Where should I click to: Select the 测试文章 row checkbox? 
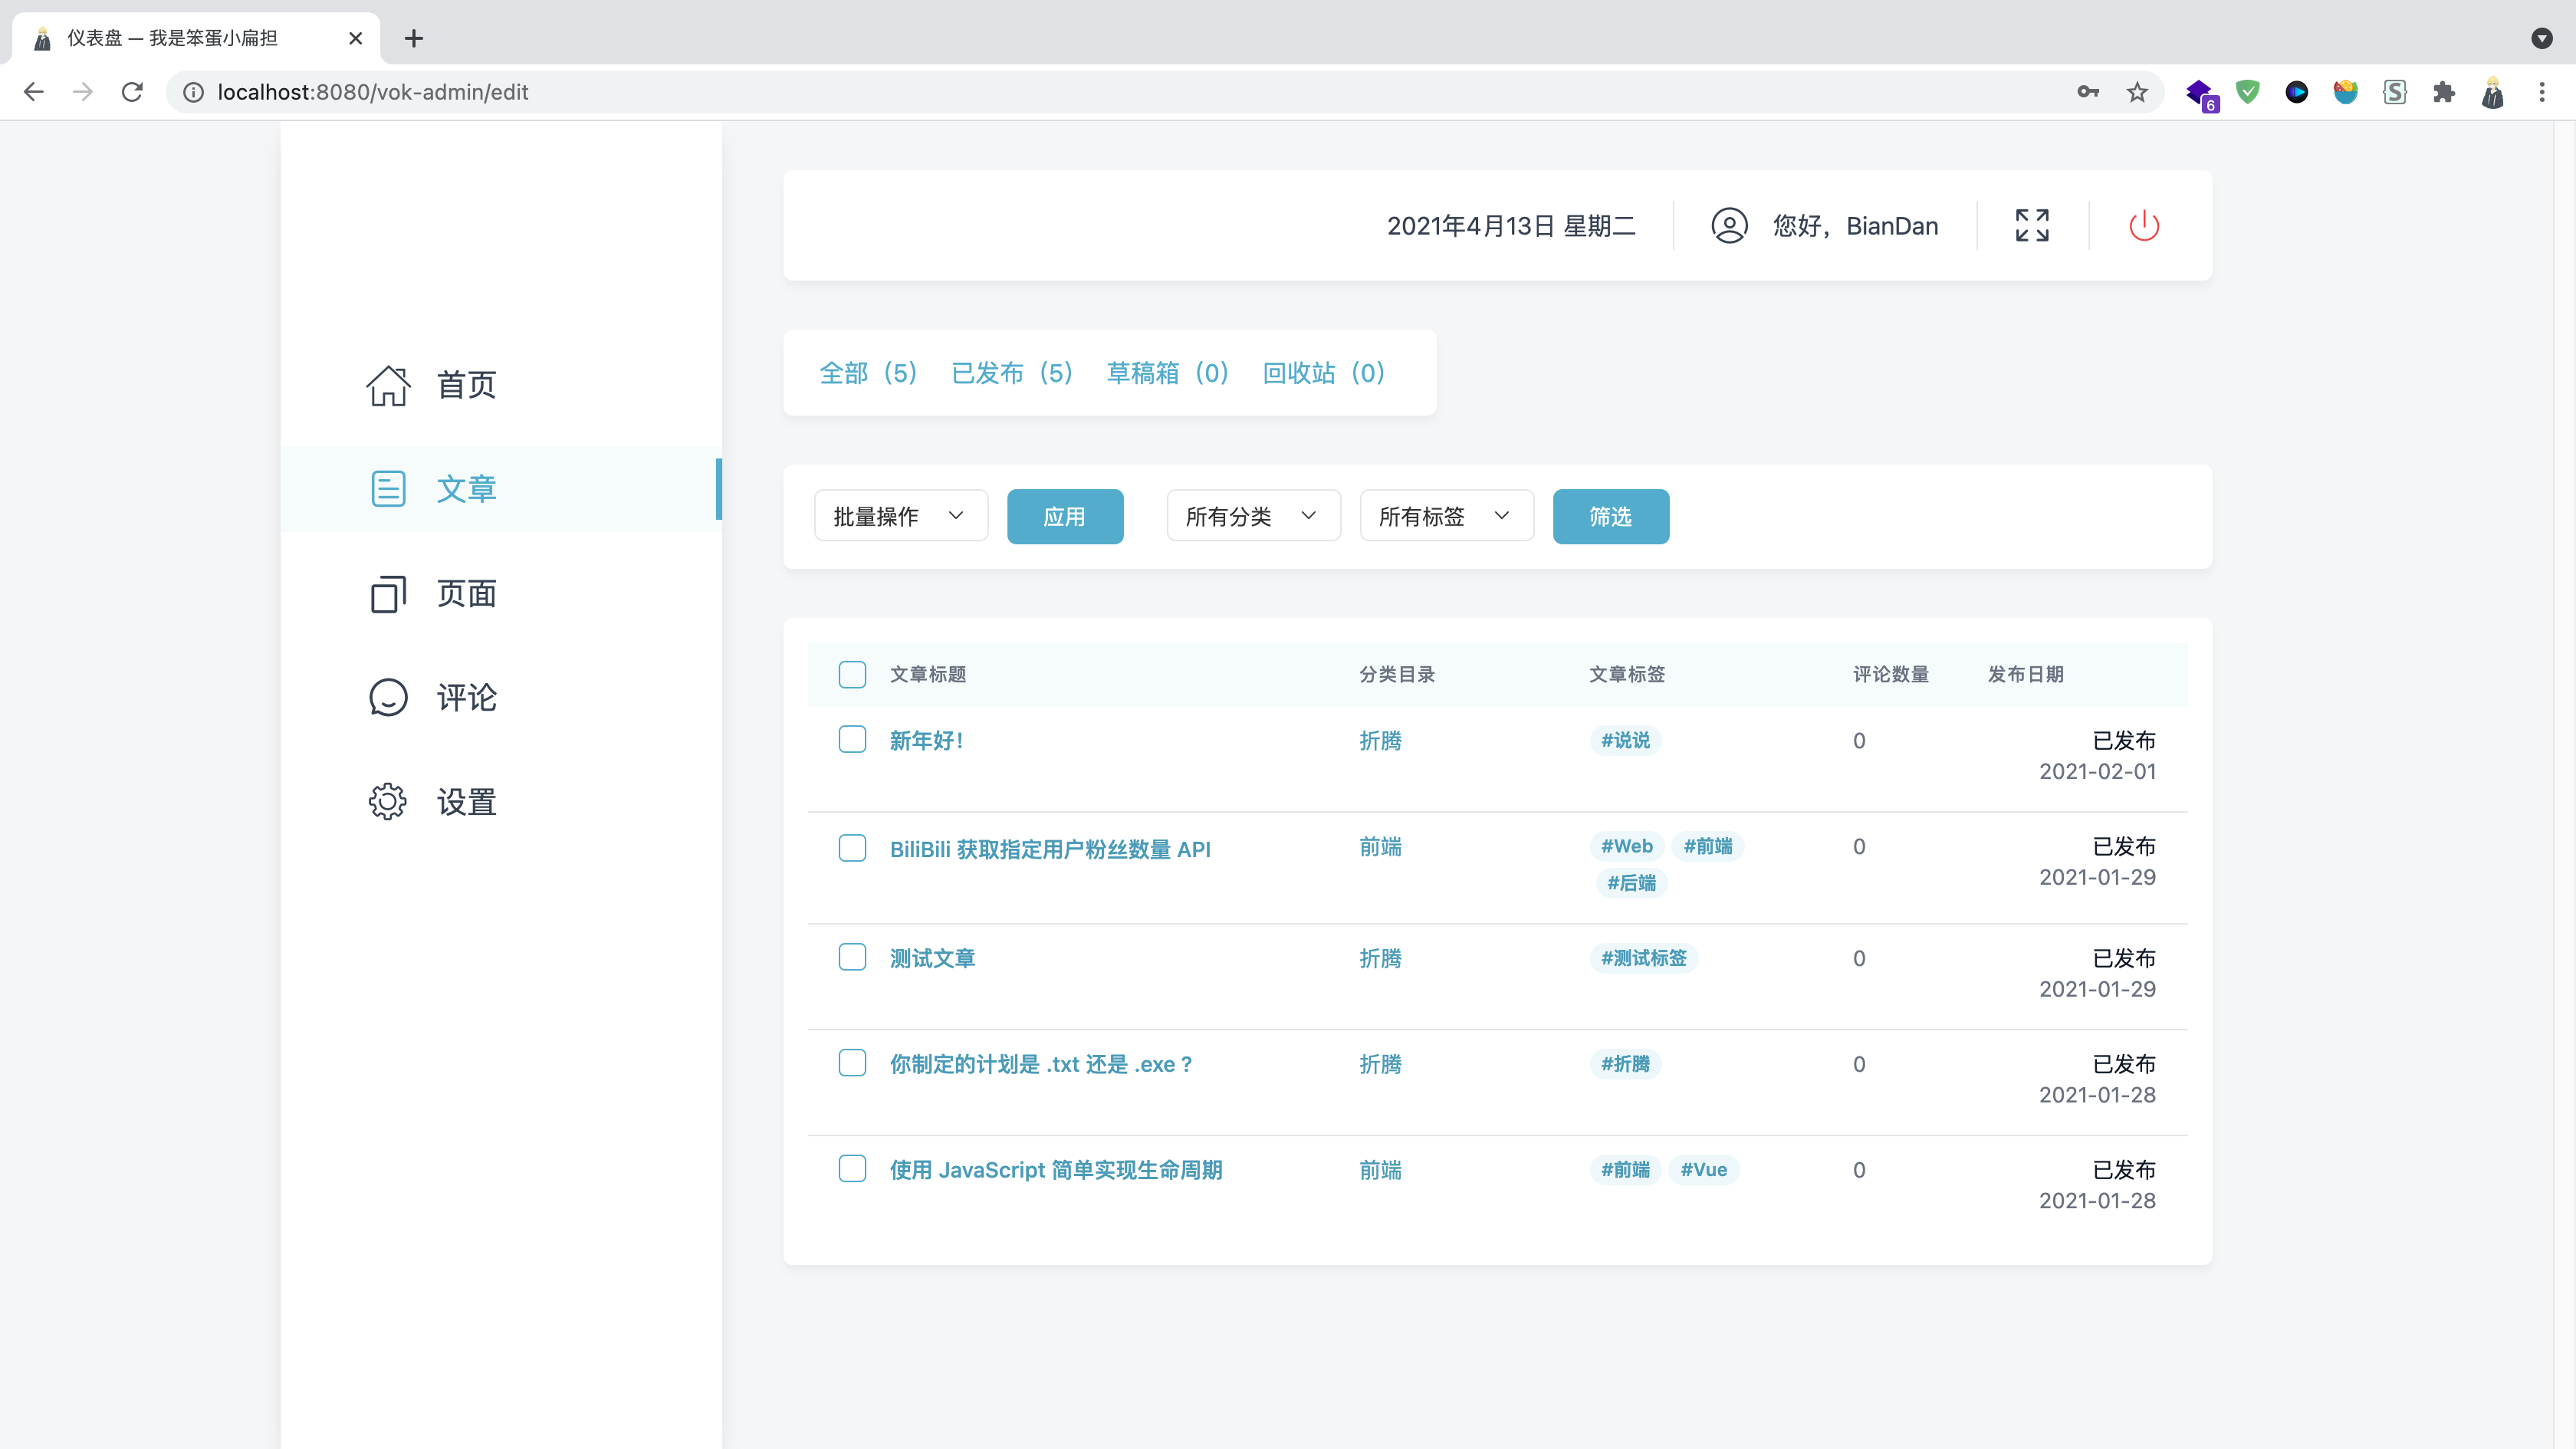point(852,957)
